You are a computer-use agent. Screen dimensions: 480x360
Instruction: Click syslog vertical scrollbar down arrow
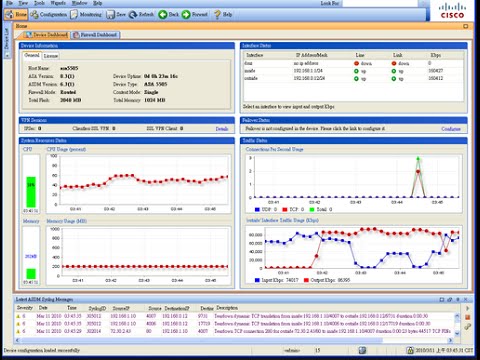pos(457,333)
